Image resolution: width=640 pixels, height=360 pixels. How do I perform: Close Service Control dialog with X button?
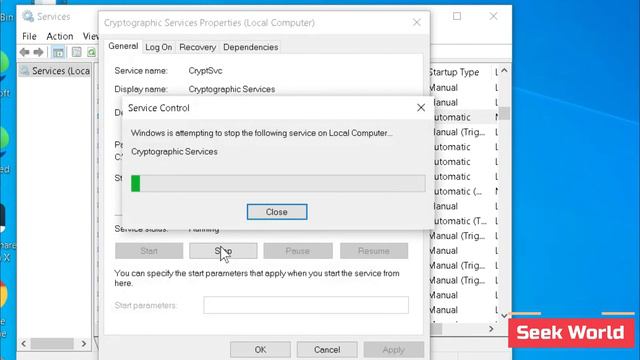(421, 108)
